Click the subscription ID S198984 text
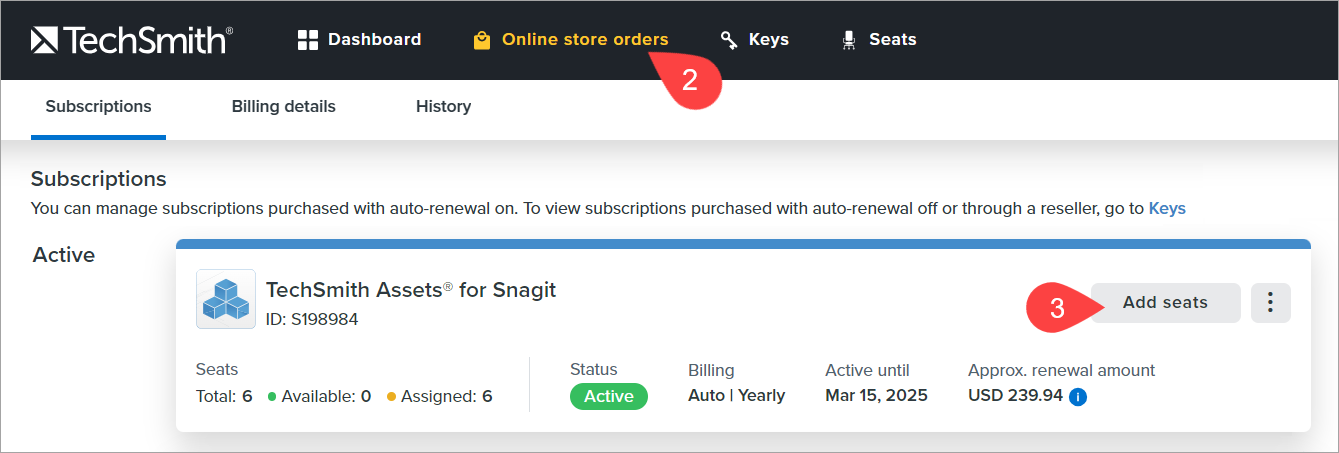 pyautogui.click(x=312, y=320)
